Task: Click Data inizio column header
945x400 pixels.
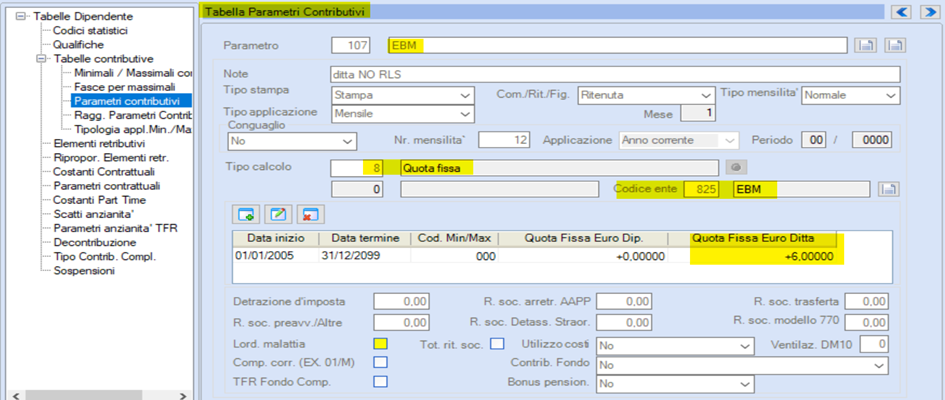Action: 275,238
